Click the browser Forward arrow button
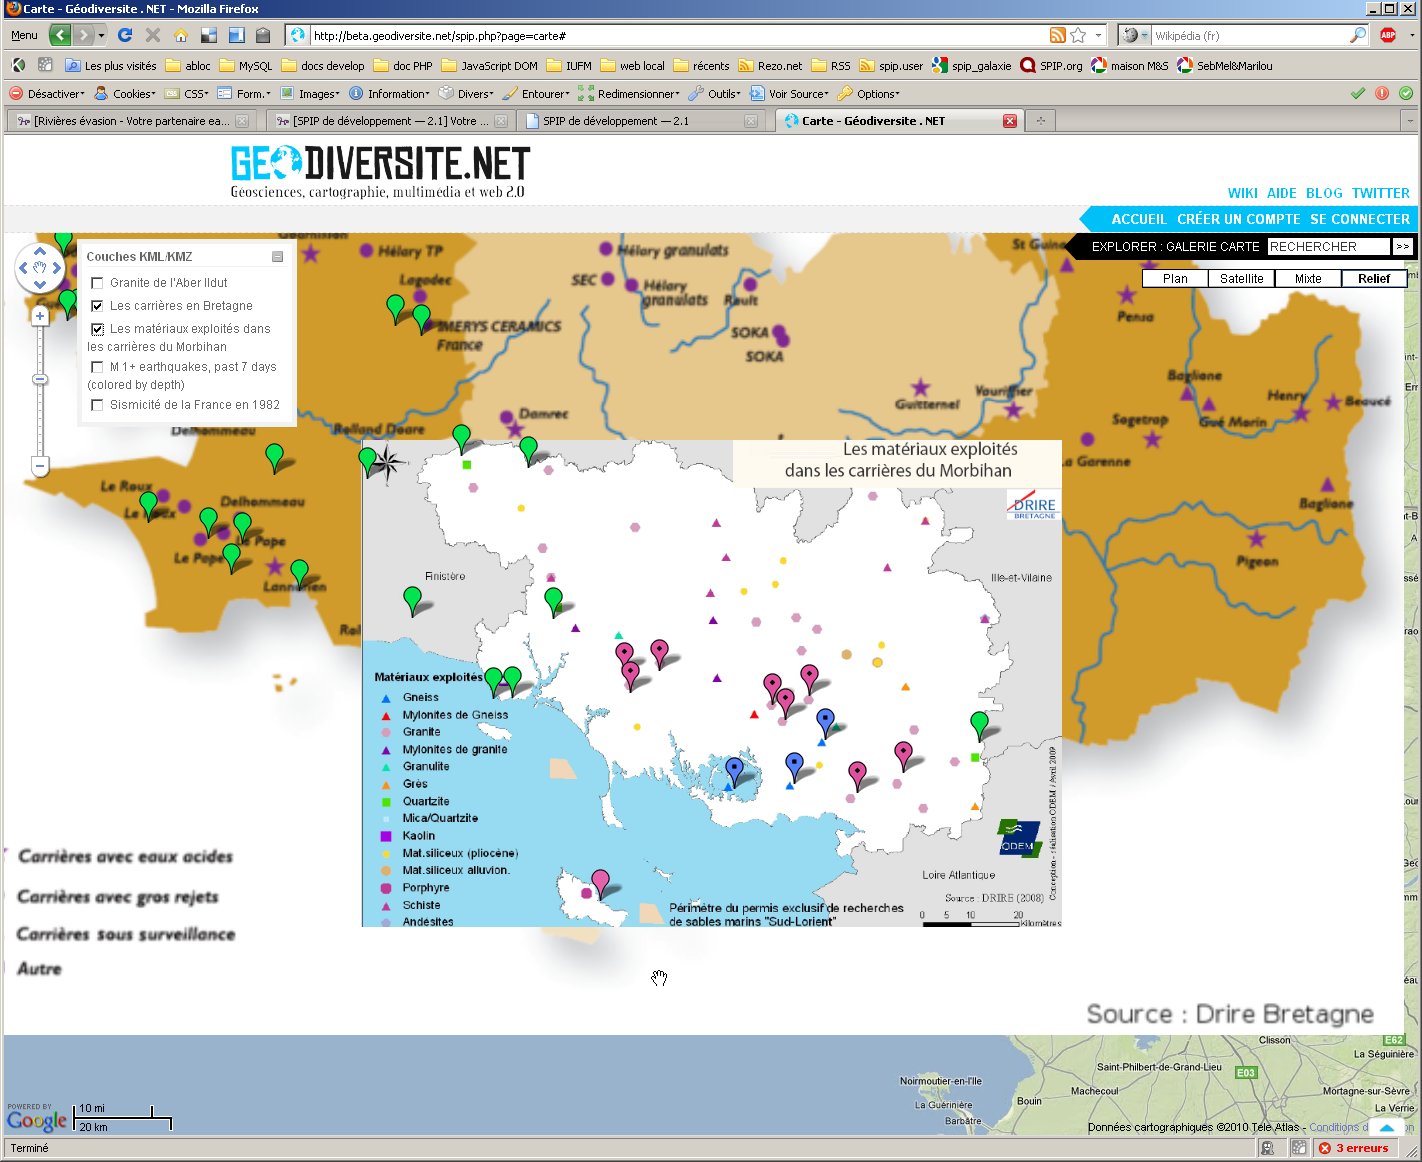 pyautogui.click(x=84, y=35)
